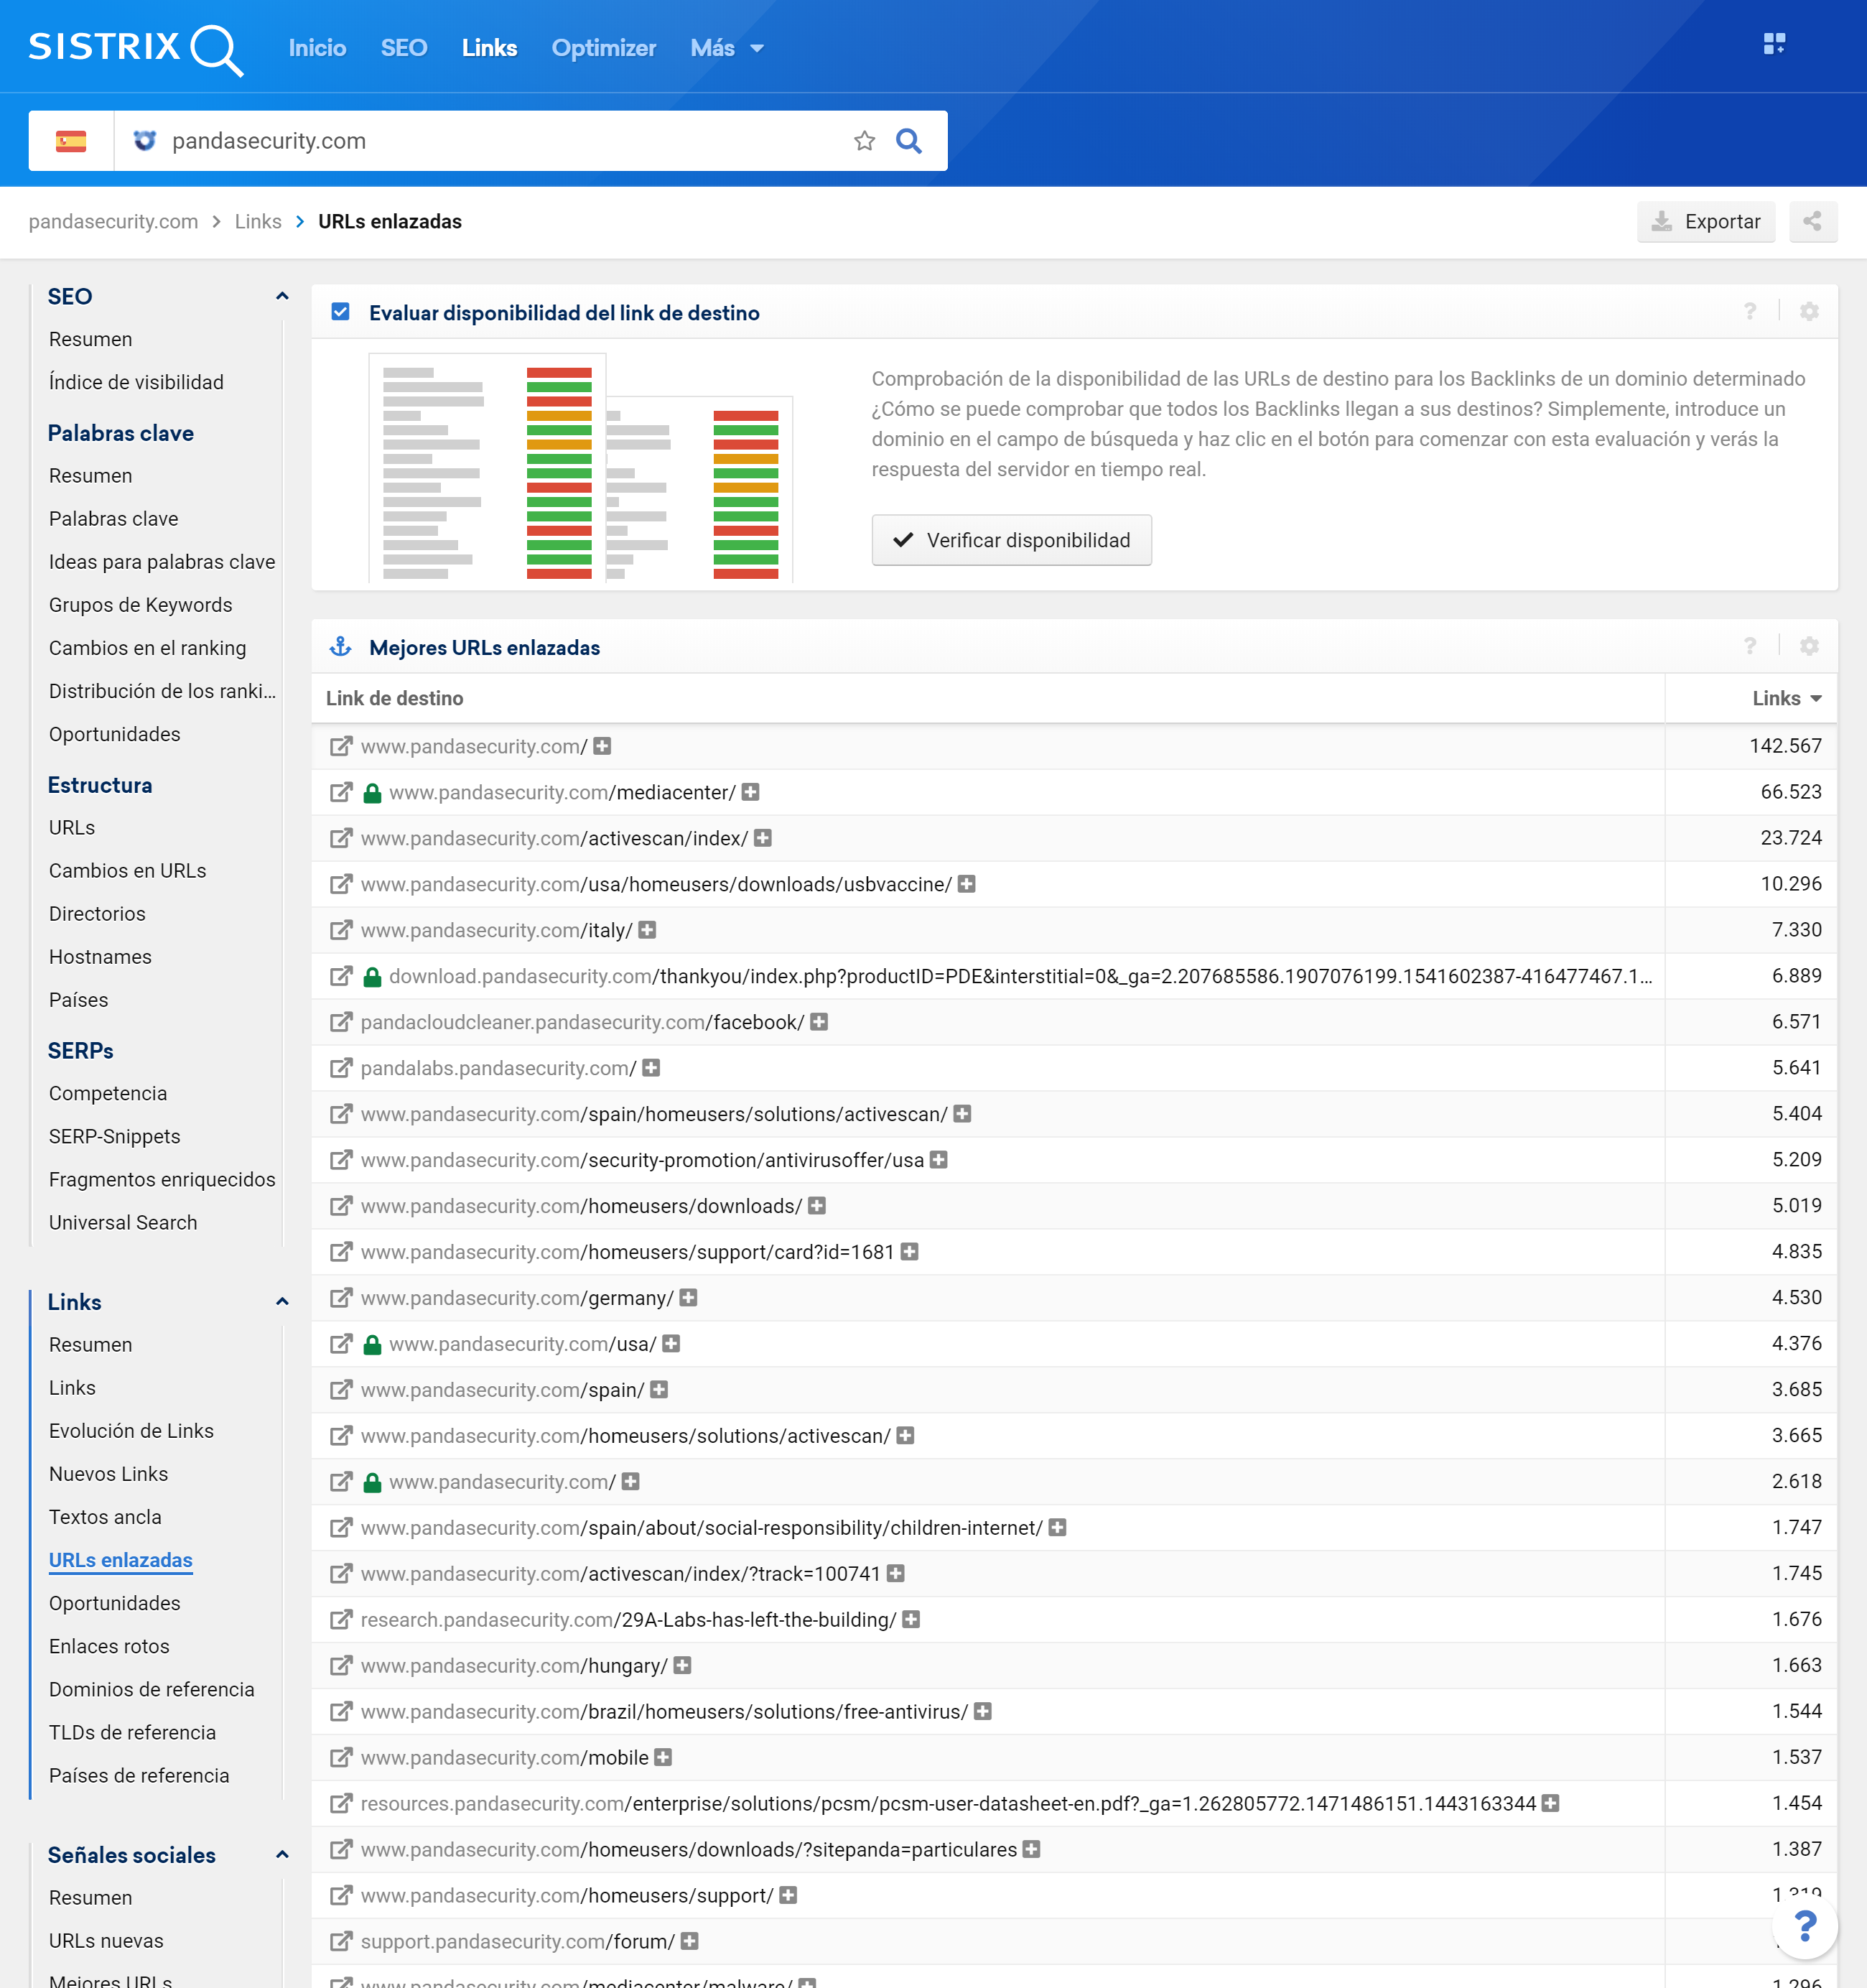
Task: Open Hostnames in sidebar
Action: 100,957
